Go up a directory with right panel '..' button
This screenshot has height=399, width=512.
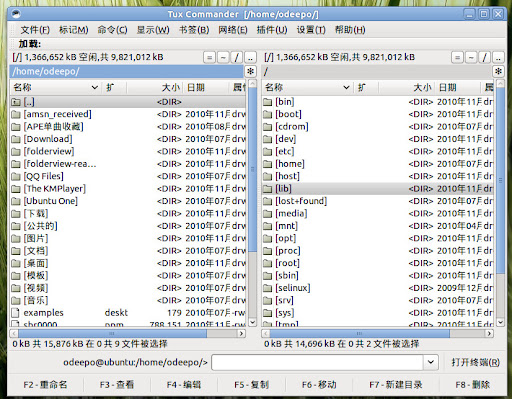click(498, 57)
